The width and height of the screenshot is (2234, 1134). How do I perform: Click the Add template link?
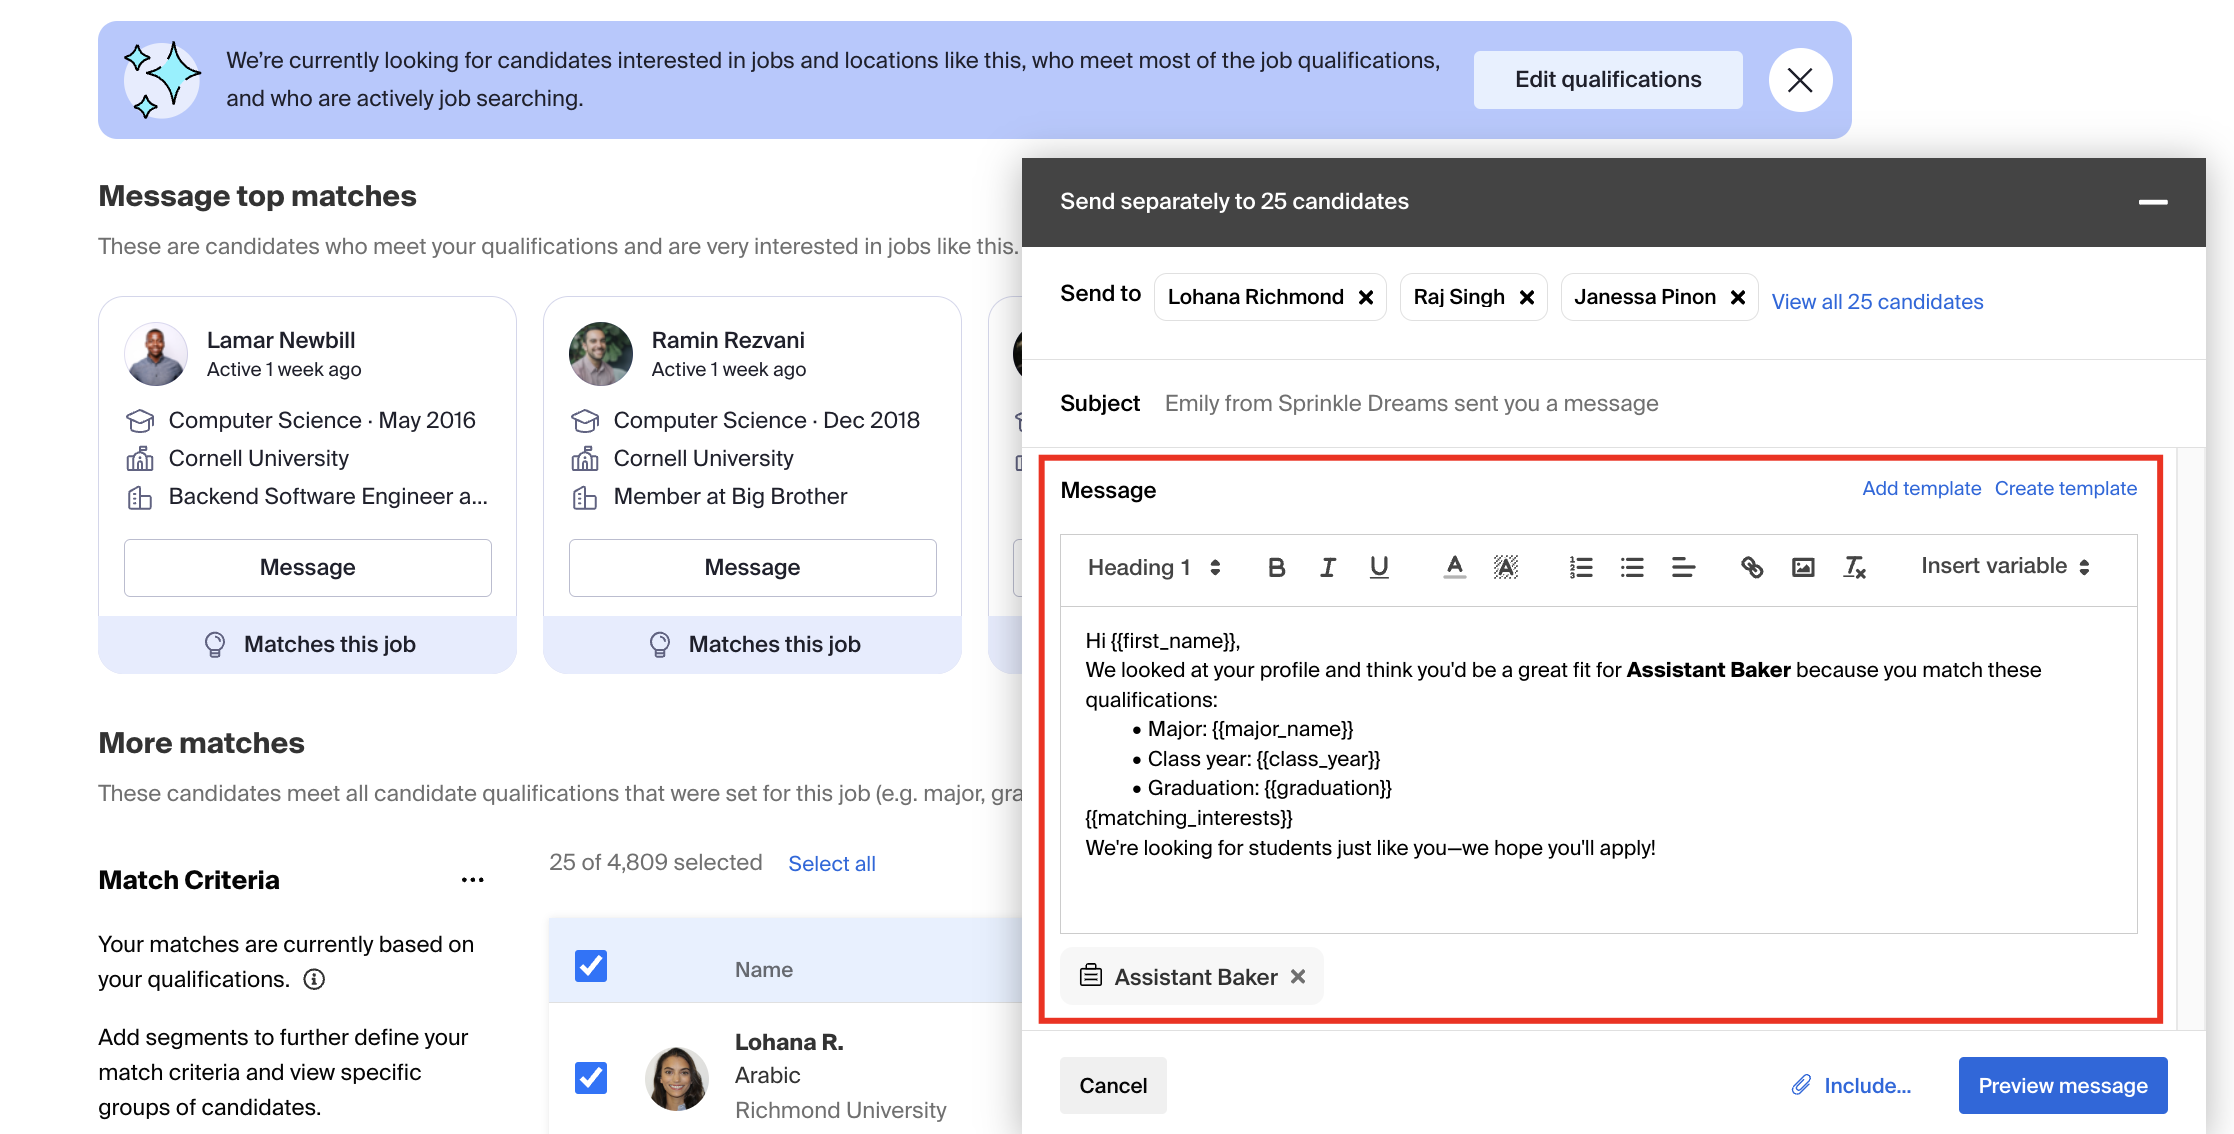tap(1921, 488)
